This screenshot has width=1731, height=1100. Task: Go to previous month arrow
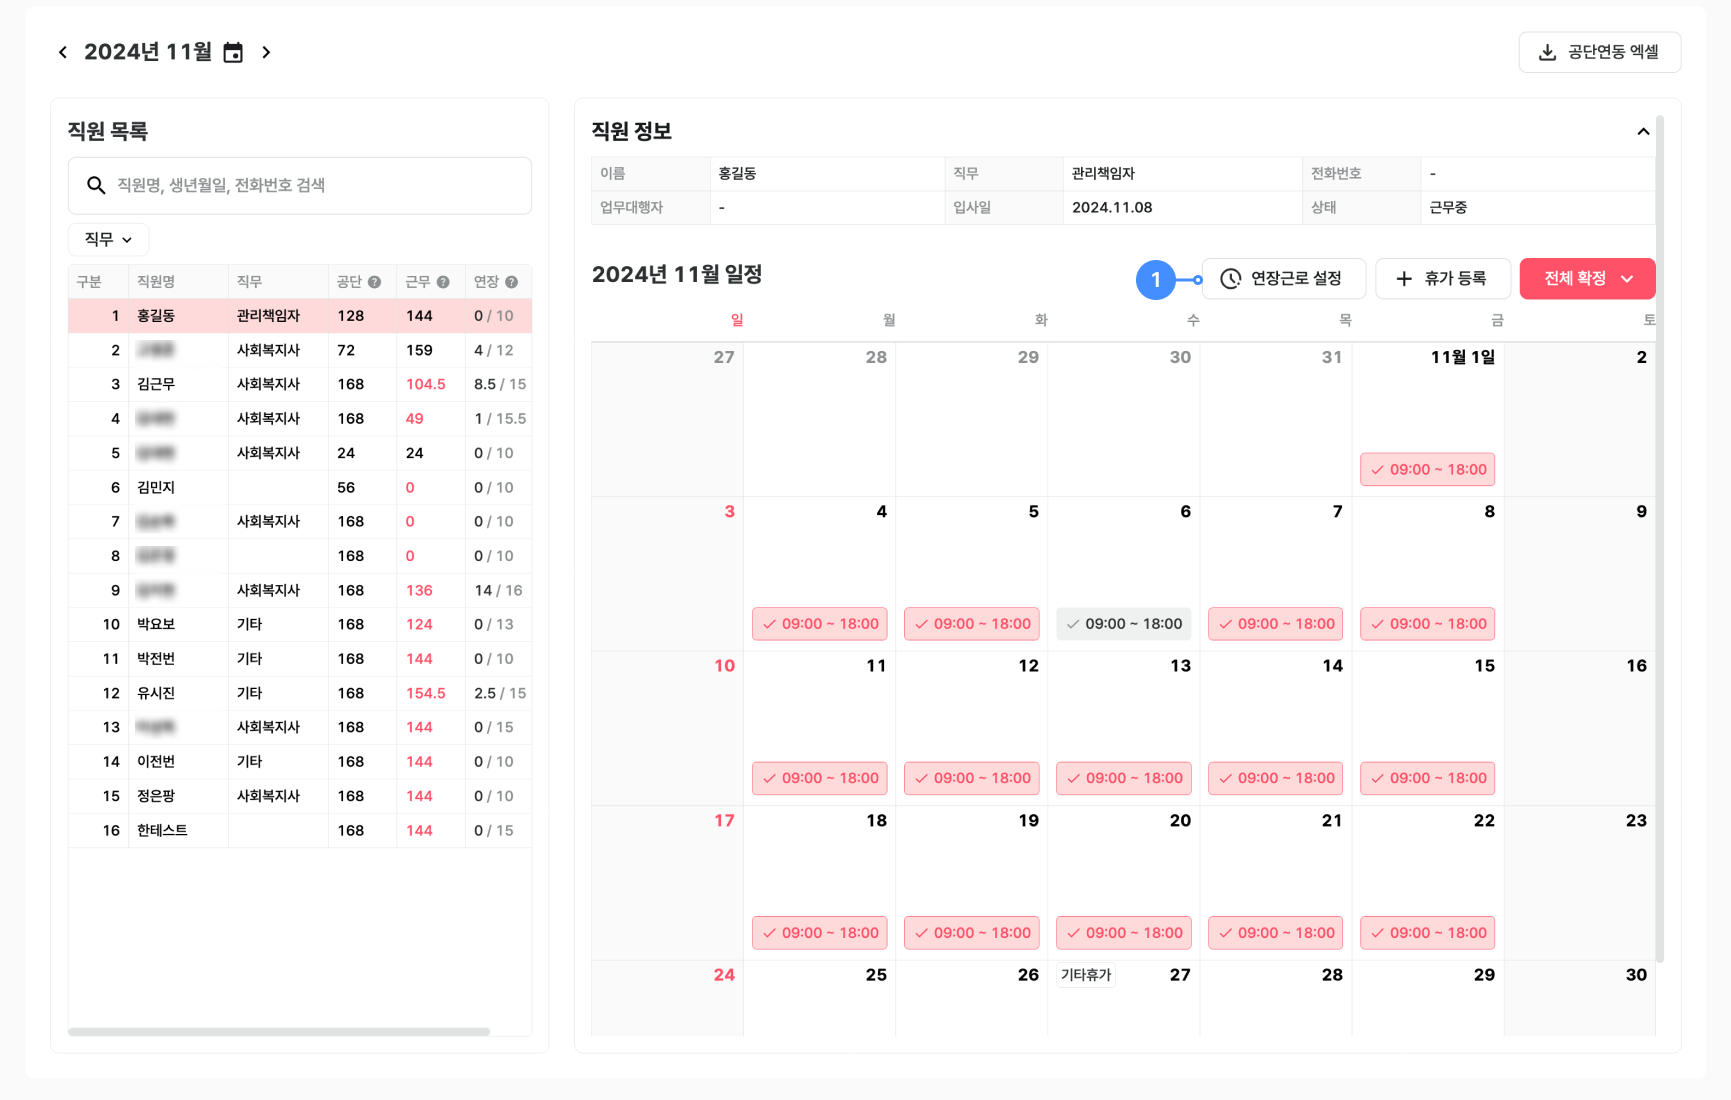tap(63, 52)
